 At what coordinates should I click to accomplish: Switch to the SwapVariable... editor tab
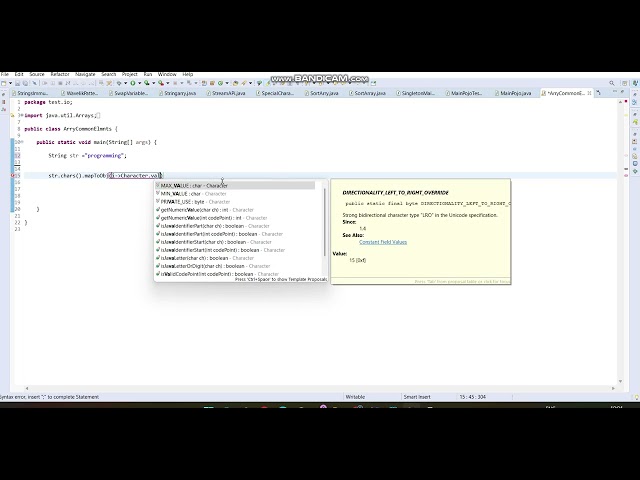[x=131, y=93]
